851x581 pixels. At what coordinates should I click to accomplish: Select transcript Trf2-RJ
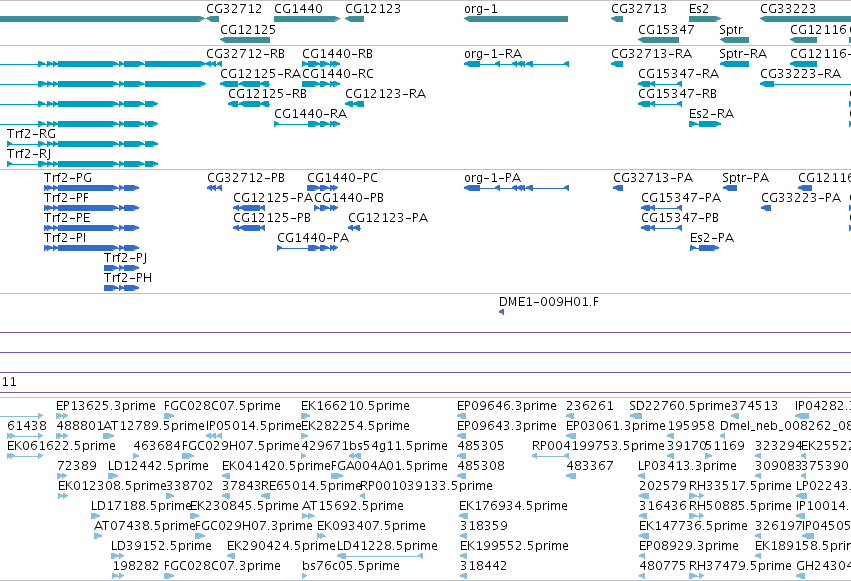click(x=29, y=154)
